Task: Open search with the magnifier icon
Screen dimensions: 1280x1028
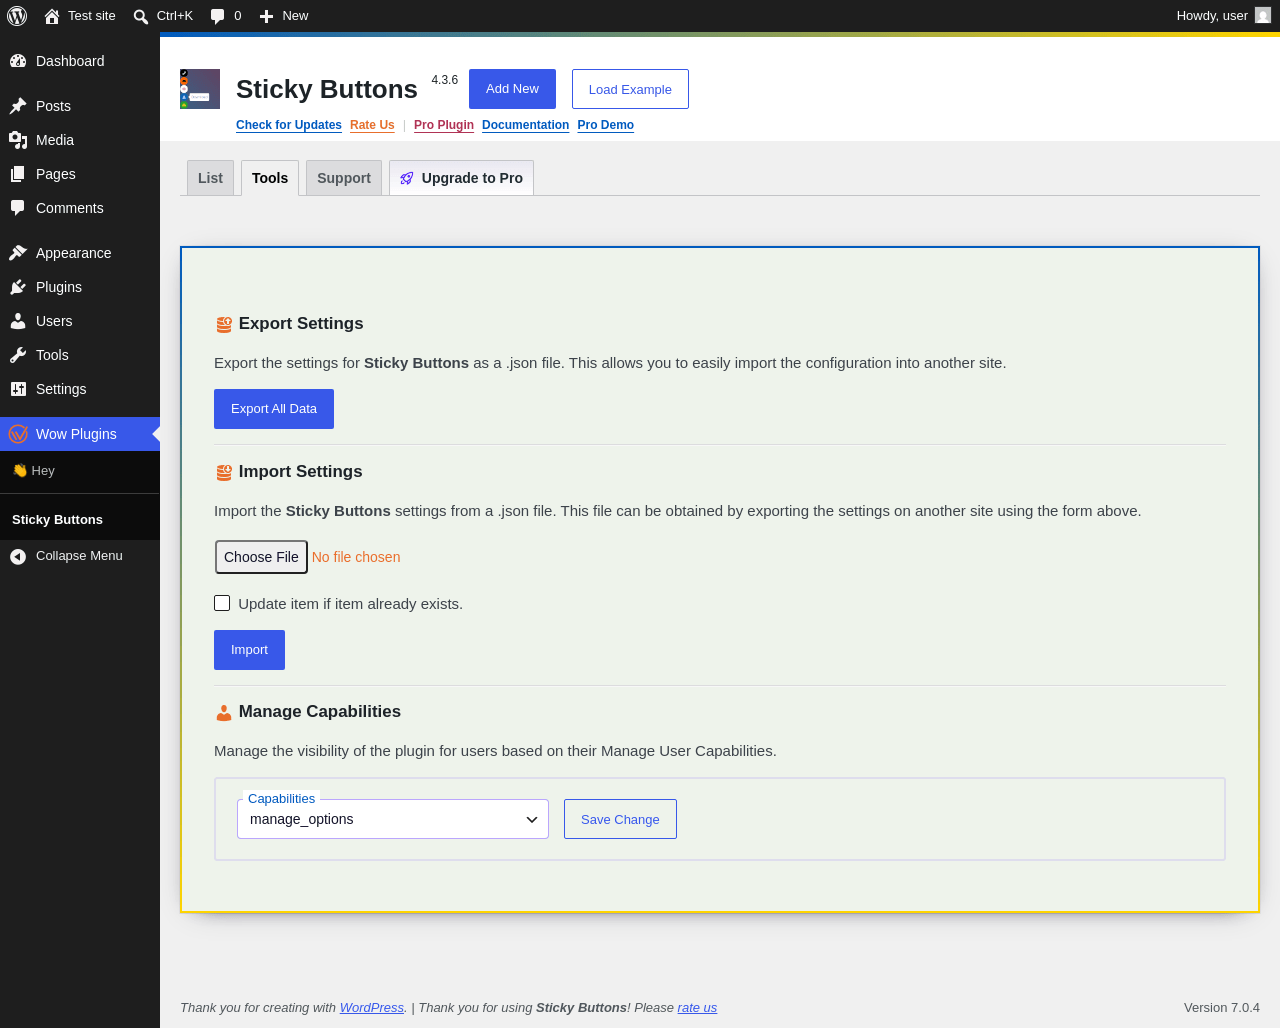Action: click(x=141, y=16)
